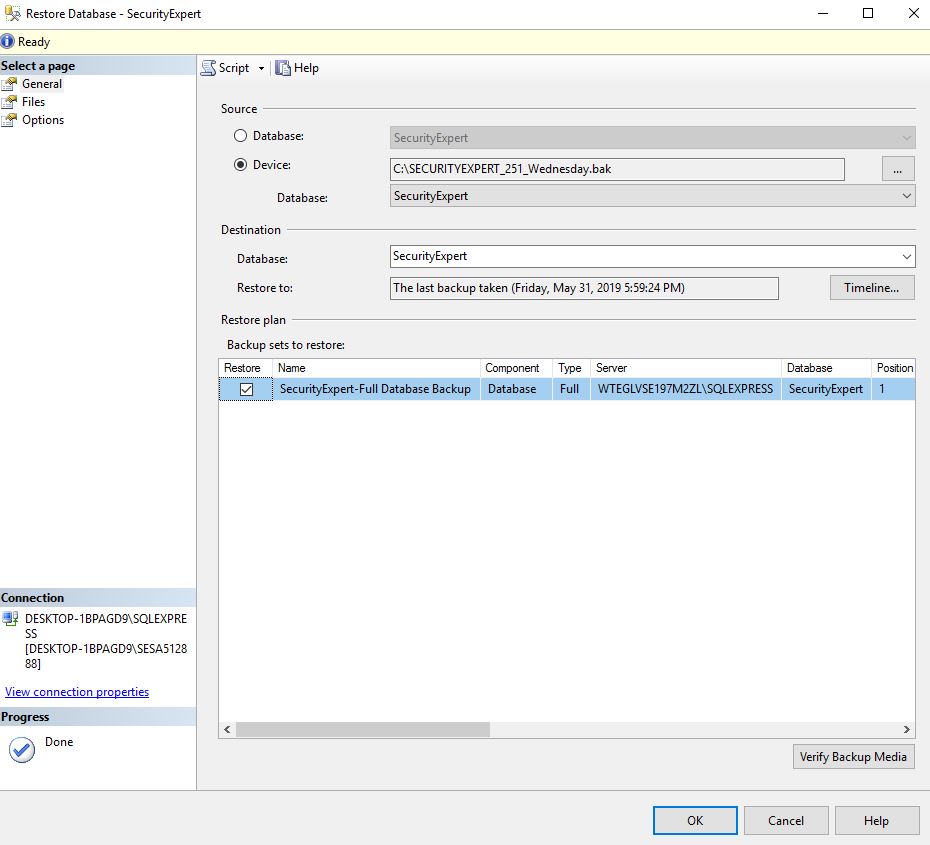Close the Restore Database window

[x=913, y=14]
